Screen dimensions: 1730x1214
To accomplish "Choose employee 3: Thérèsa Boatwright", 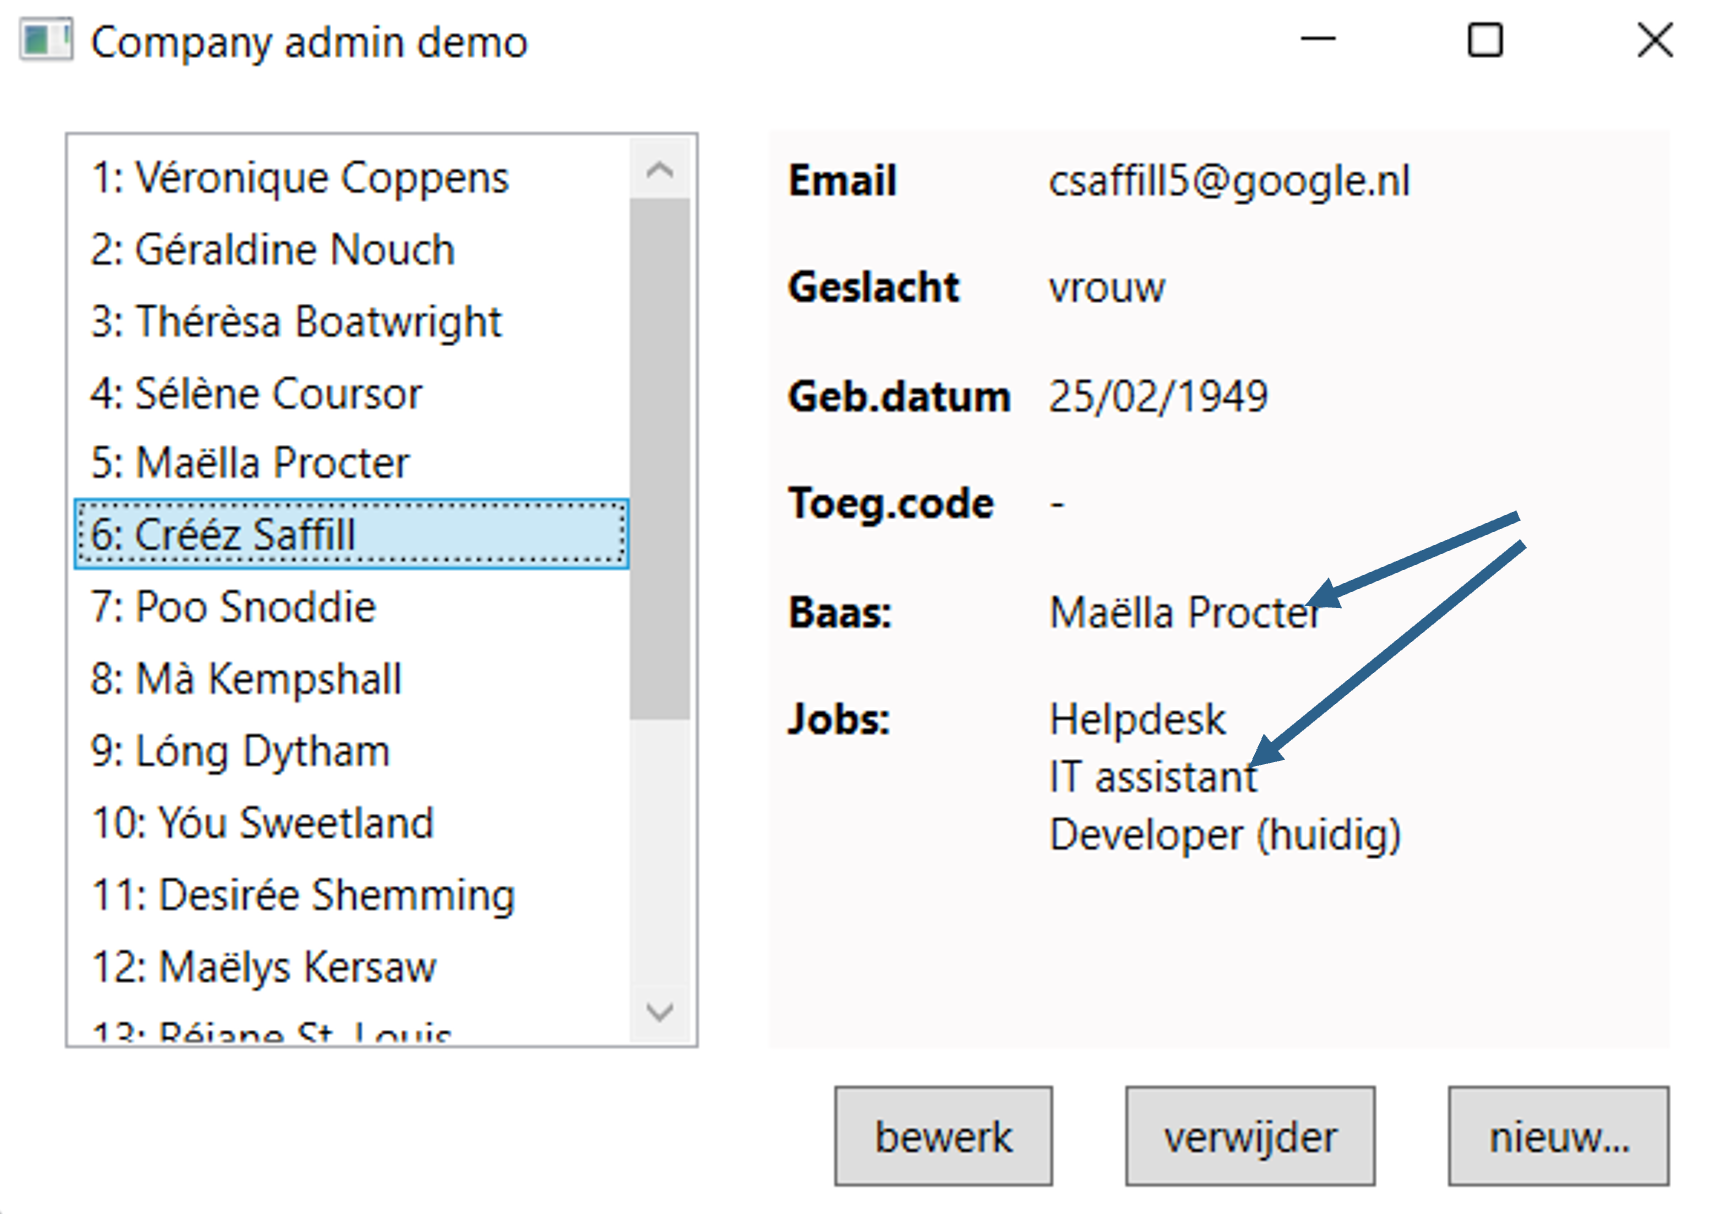I will pos(296,322).
